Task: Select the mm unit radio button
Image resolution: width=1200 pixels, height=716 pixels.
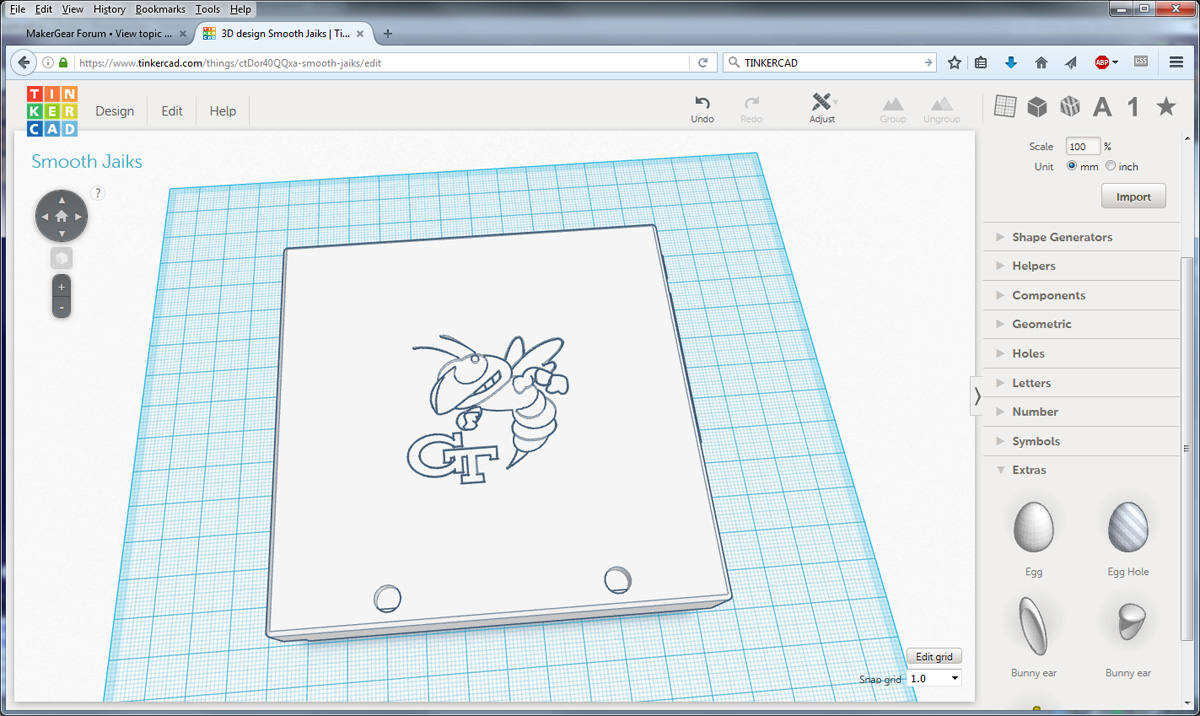Action: tap(1072, 166)
